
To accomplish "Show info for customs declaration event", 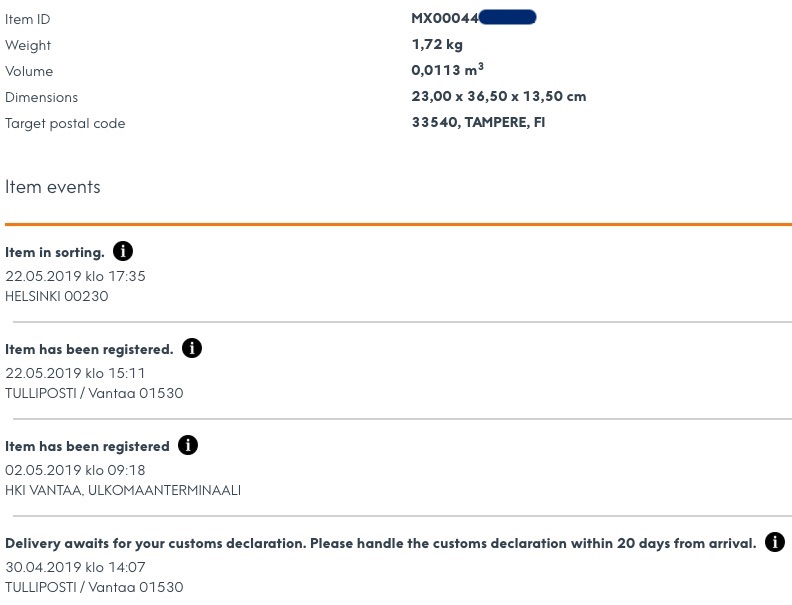I will pos(774,542).
